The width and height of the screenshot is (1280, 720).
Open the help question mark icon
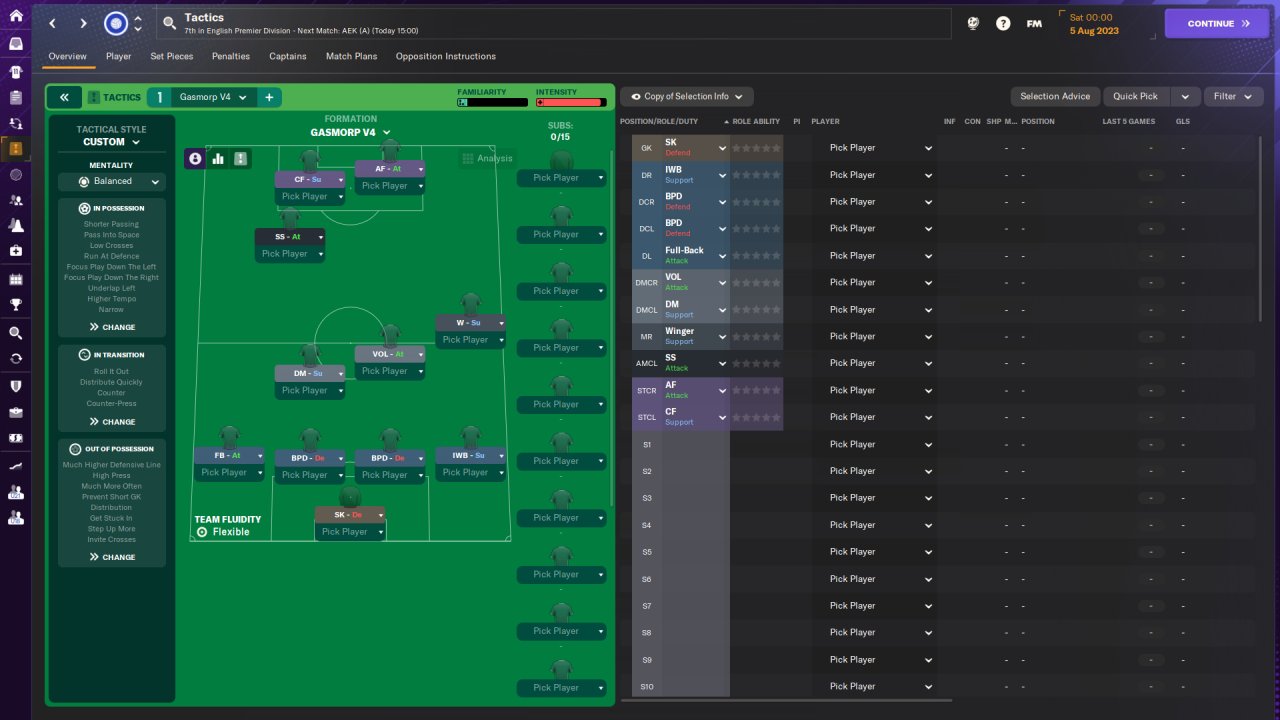point(1003,23)
